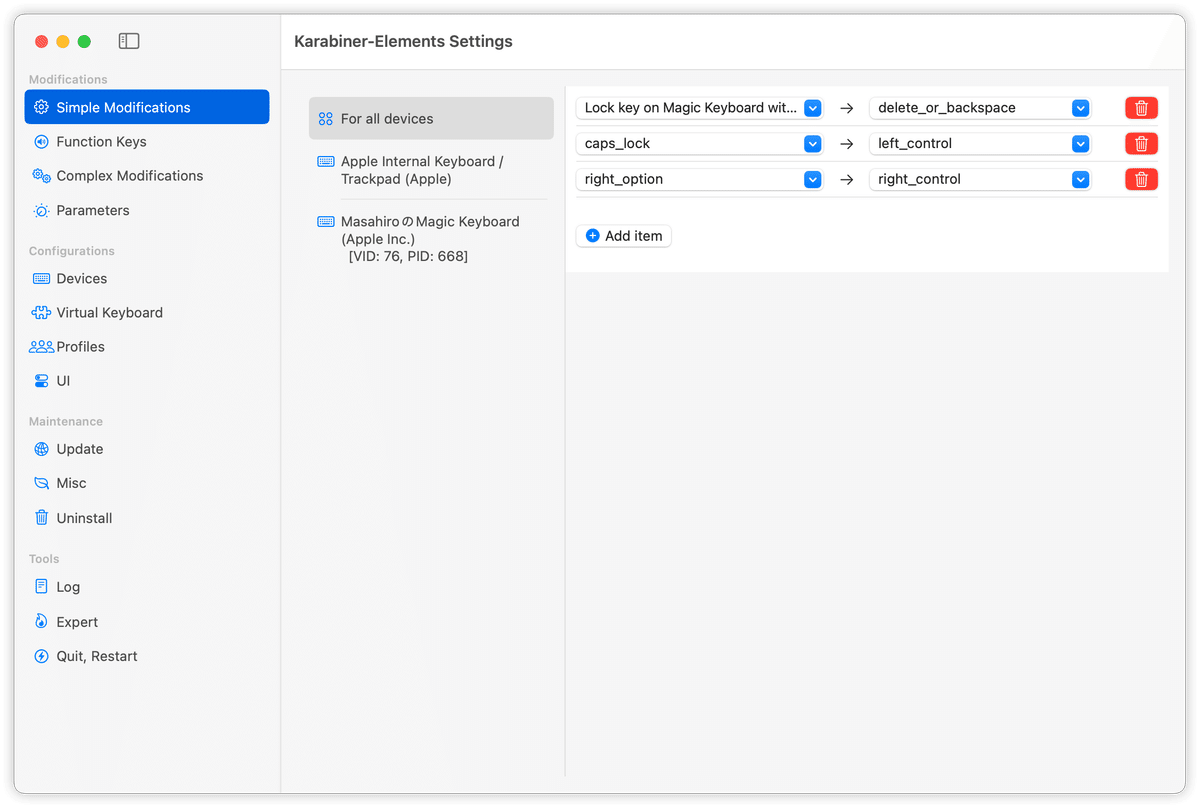Open the Expert settings
The image size is (1200, 808).
point(76,621)
